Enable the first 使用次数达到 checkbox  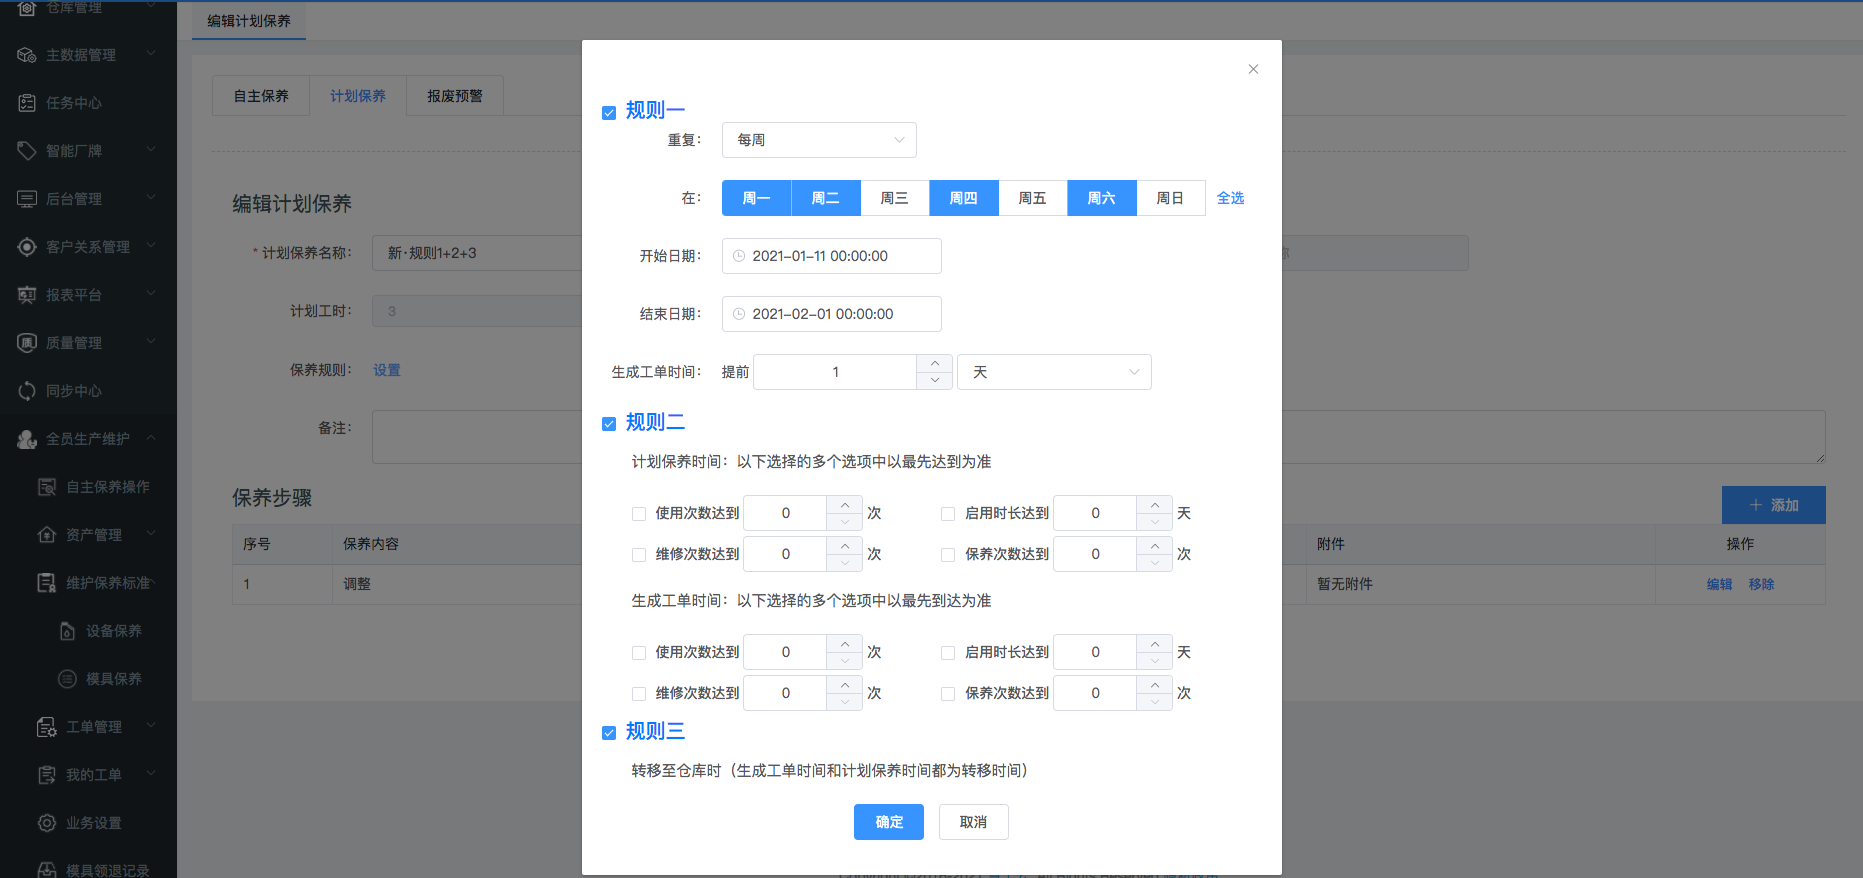(x=639, y=514)
